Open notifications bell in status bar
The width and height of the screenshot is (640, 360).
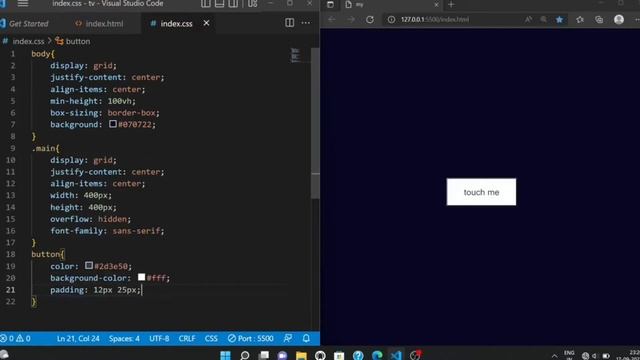point(306,338)
